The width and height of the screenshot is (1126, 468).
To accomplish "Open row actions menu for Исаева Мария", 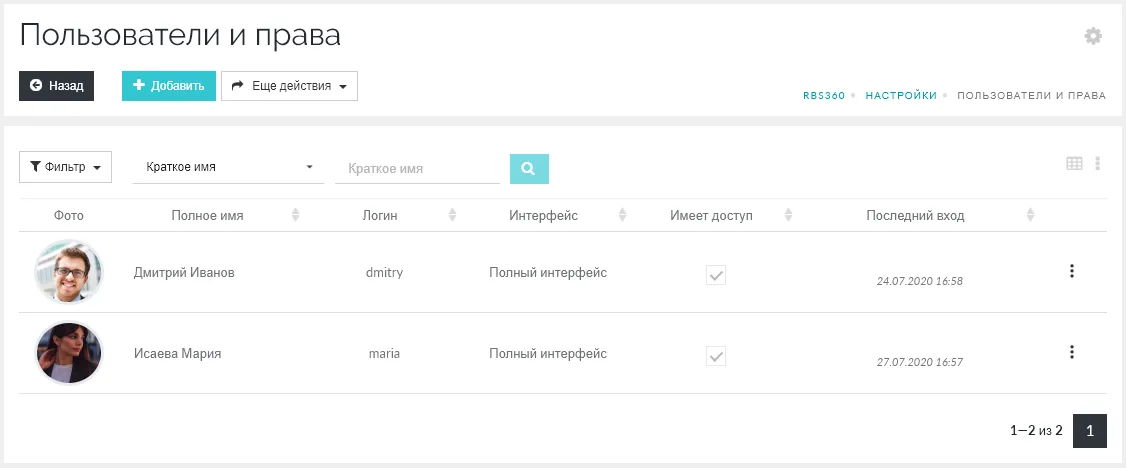I will click(1071, 352).
